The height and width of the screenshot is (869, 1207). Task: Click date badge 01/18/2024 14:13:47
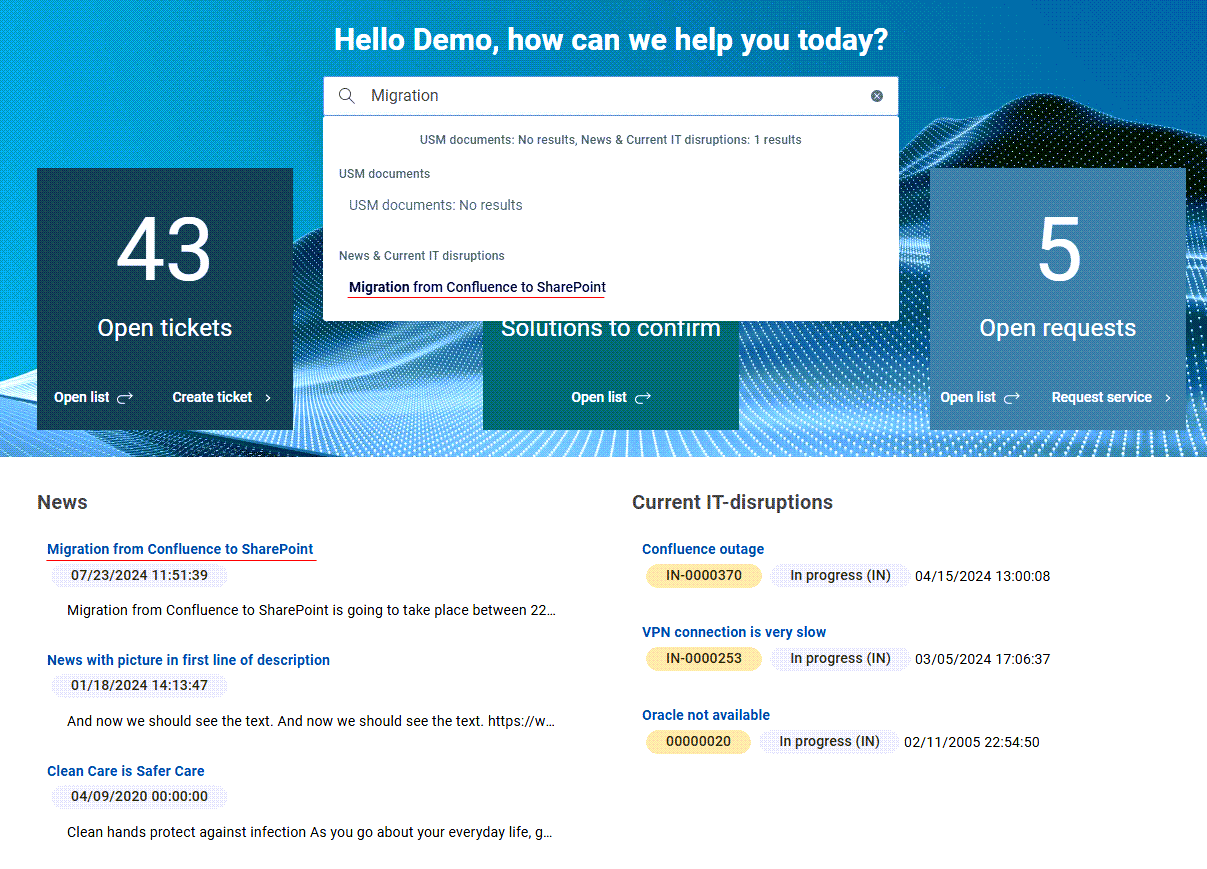click(x=140, y=686)
